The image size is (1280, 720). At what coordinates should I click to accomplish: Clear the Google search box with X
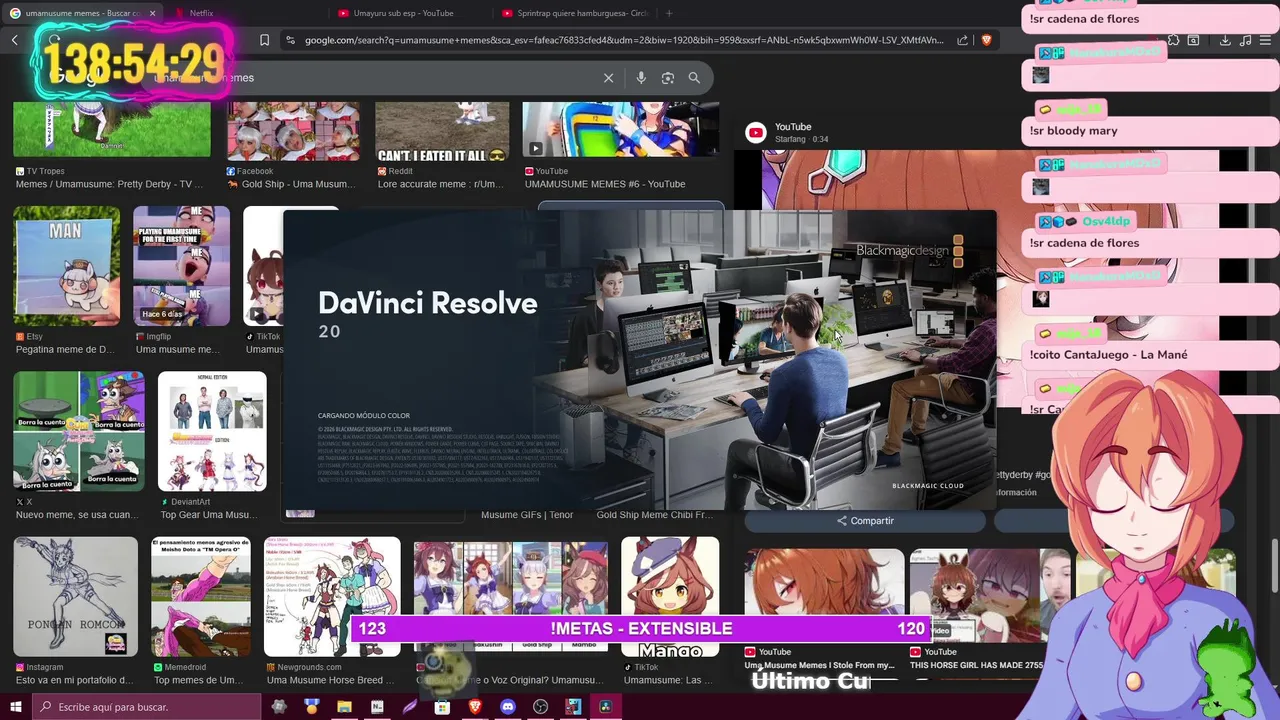click(608, 78)
